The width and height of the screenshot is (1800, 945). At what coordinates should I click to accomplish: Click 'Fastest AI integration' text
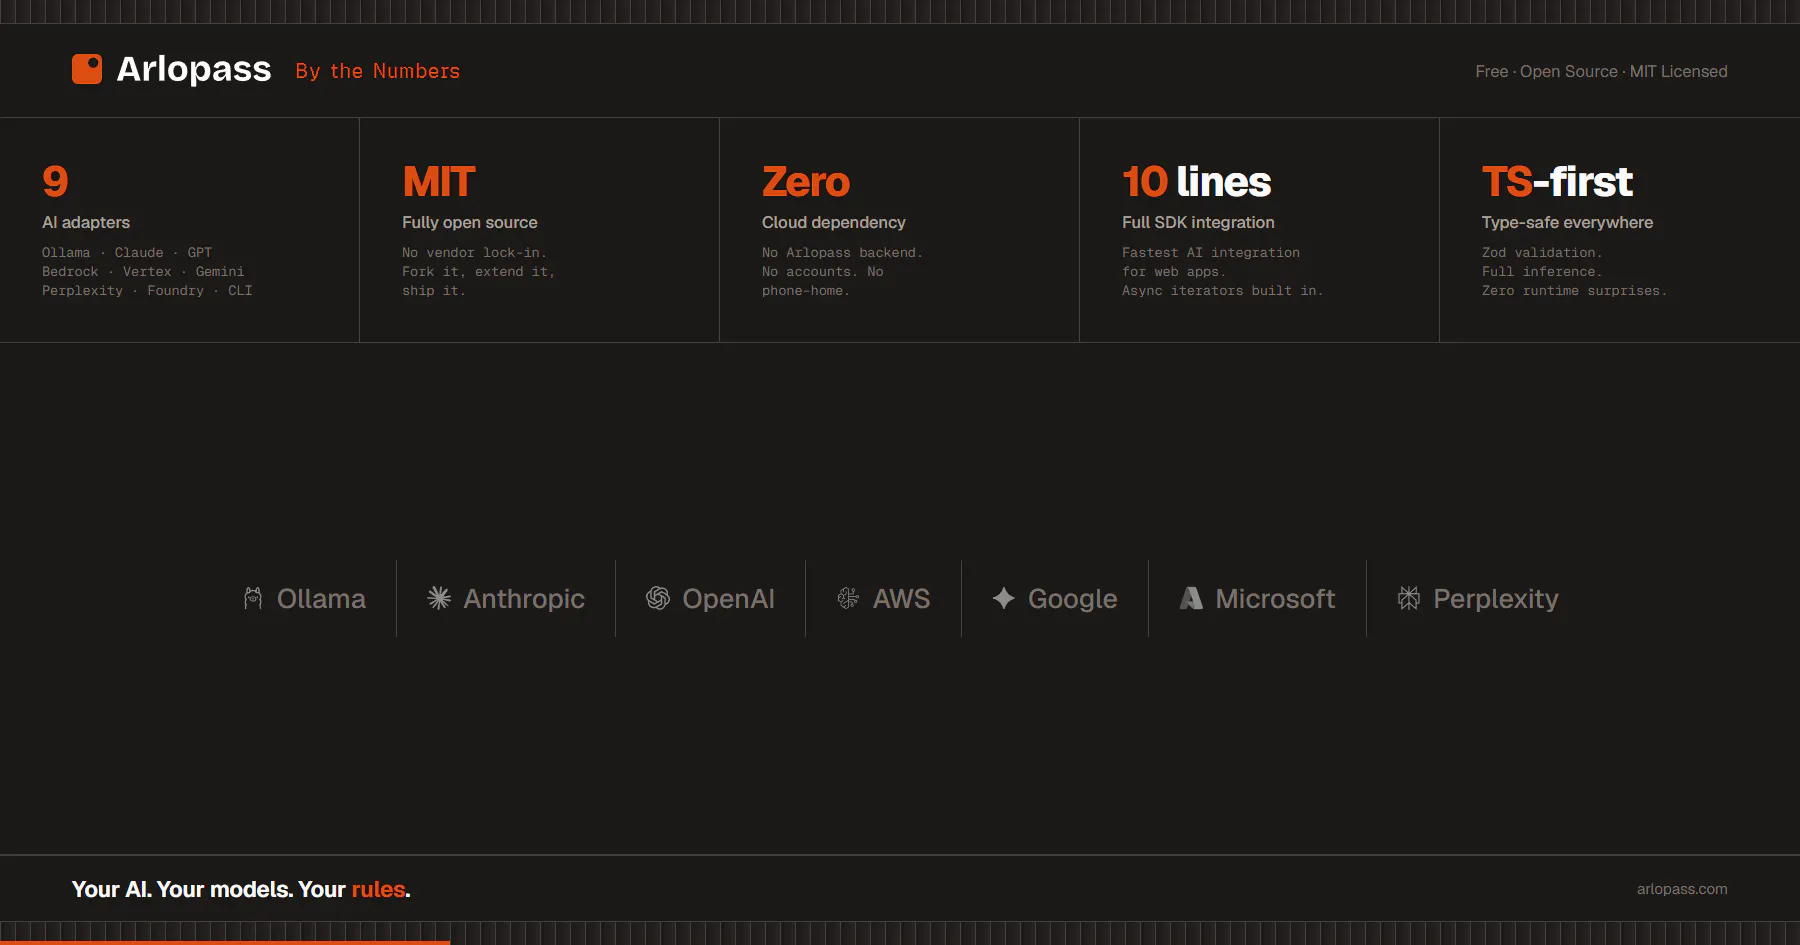1211,253
